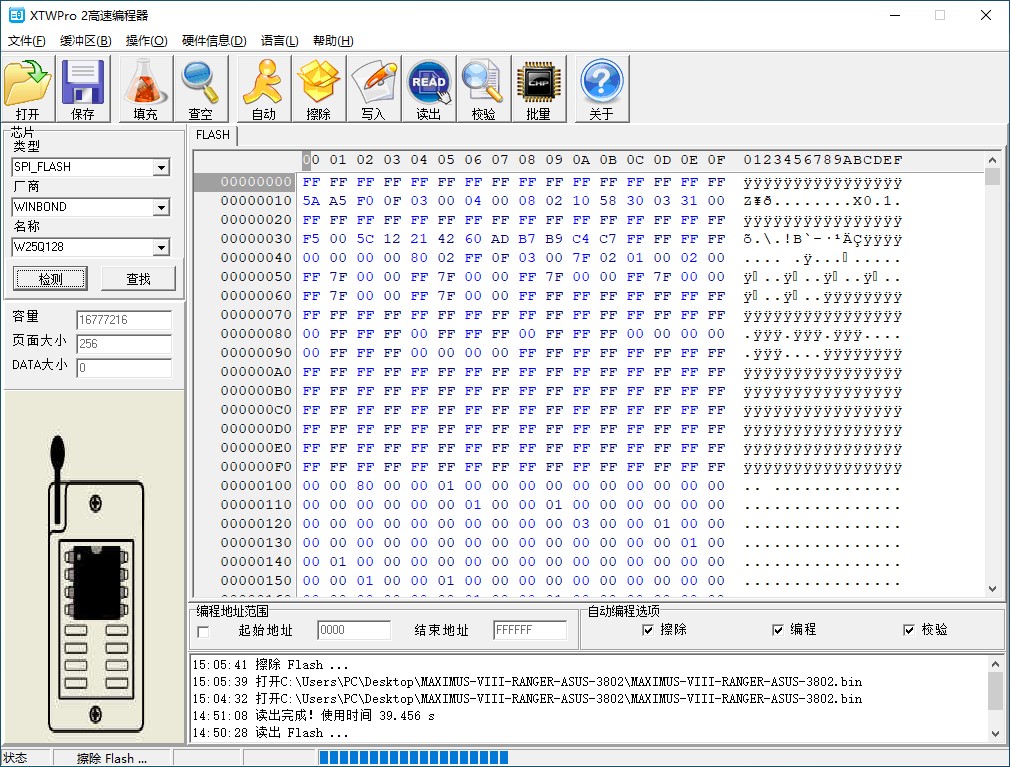
Task: Enable the 起始地址 address range checkbox
Action: (x=204, y=631)
